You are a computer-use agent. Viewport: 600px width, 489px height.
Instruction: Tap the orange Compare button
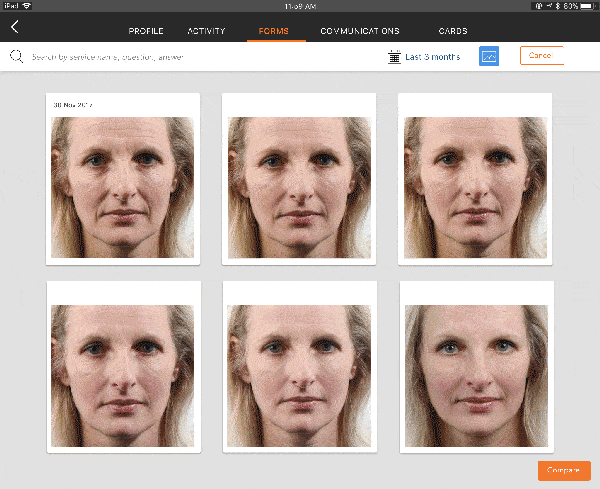pyautogui.click(x=564, y=471)
